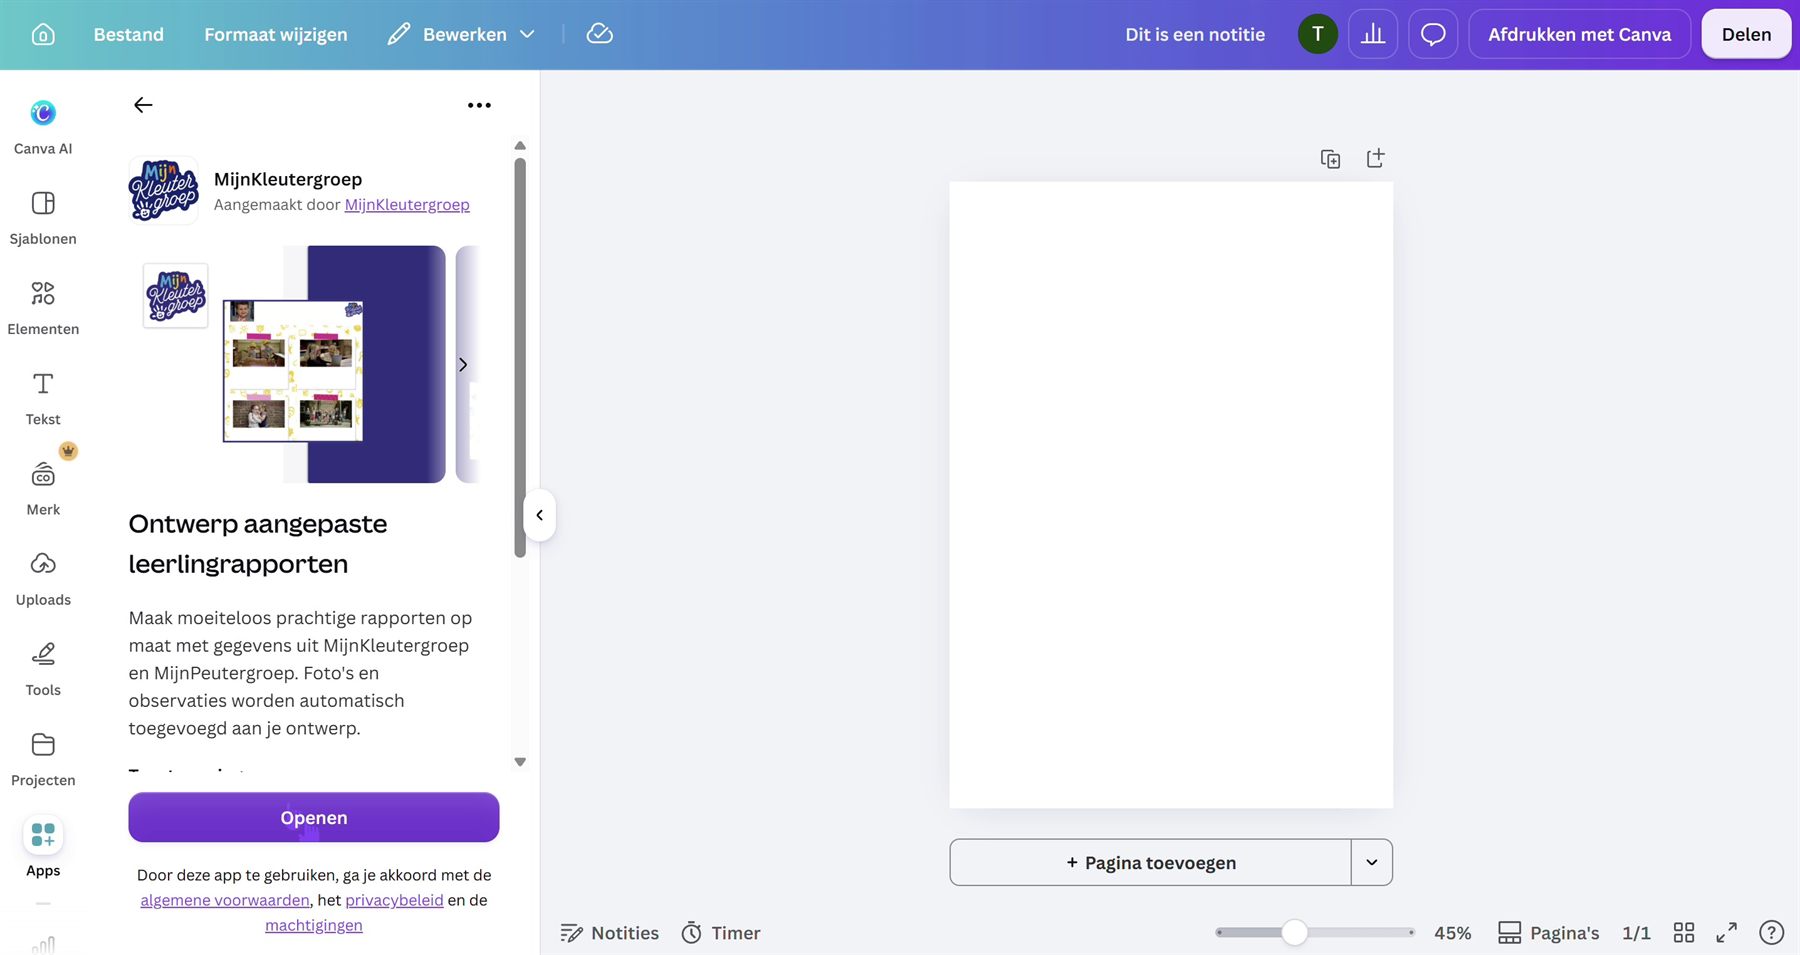Viewport: 1800px width, 955px height.
Task: Click Pagina toevoegen button
Action: click(1150, 862)
